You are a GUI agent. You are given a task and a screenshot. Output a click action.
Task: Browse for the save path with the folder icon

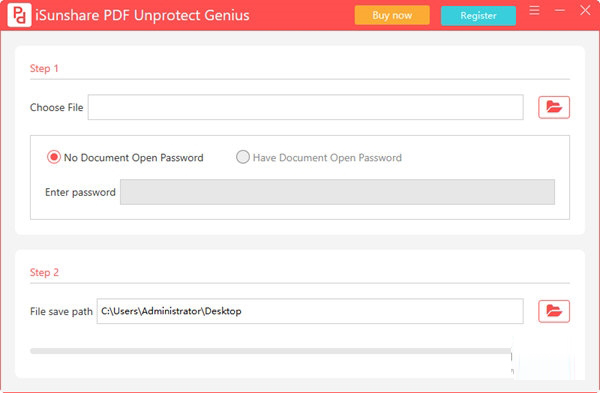[554, 311]
